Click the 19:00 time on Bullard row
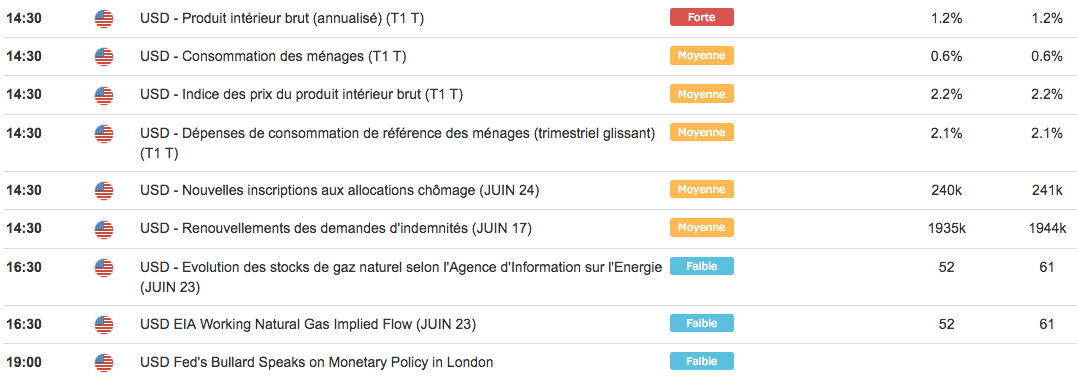1077x384 pixels. coord(23,363)
